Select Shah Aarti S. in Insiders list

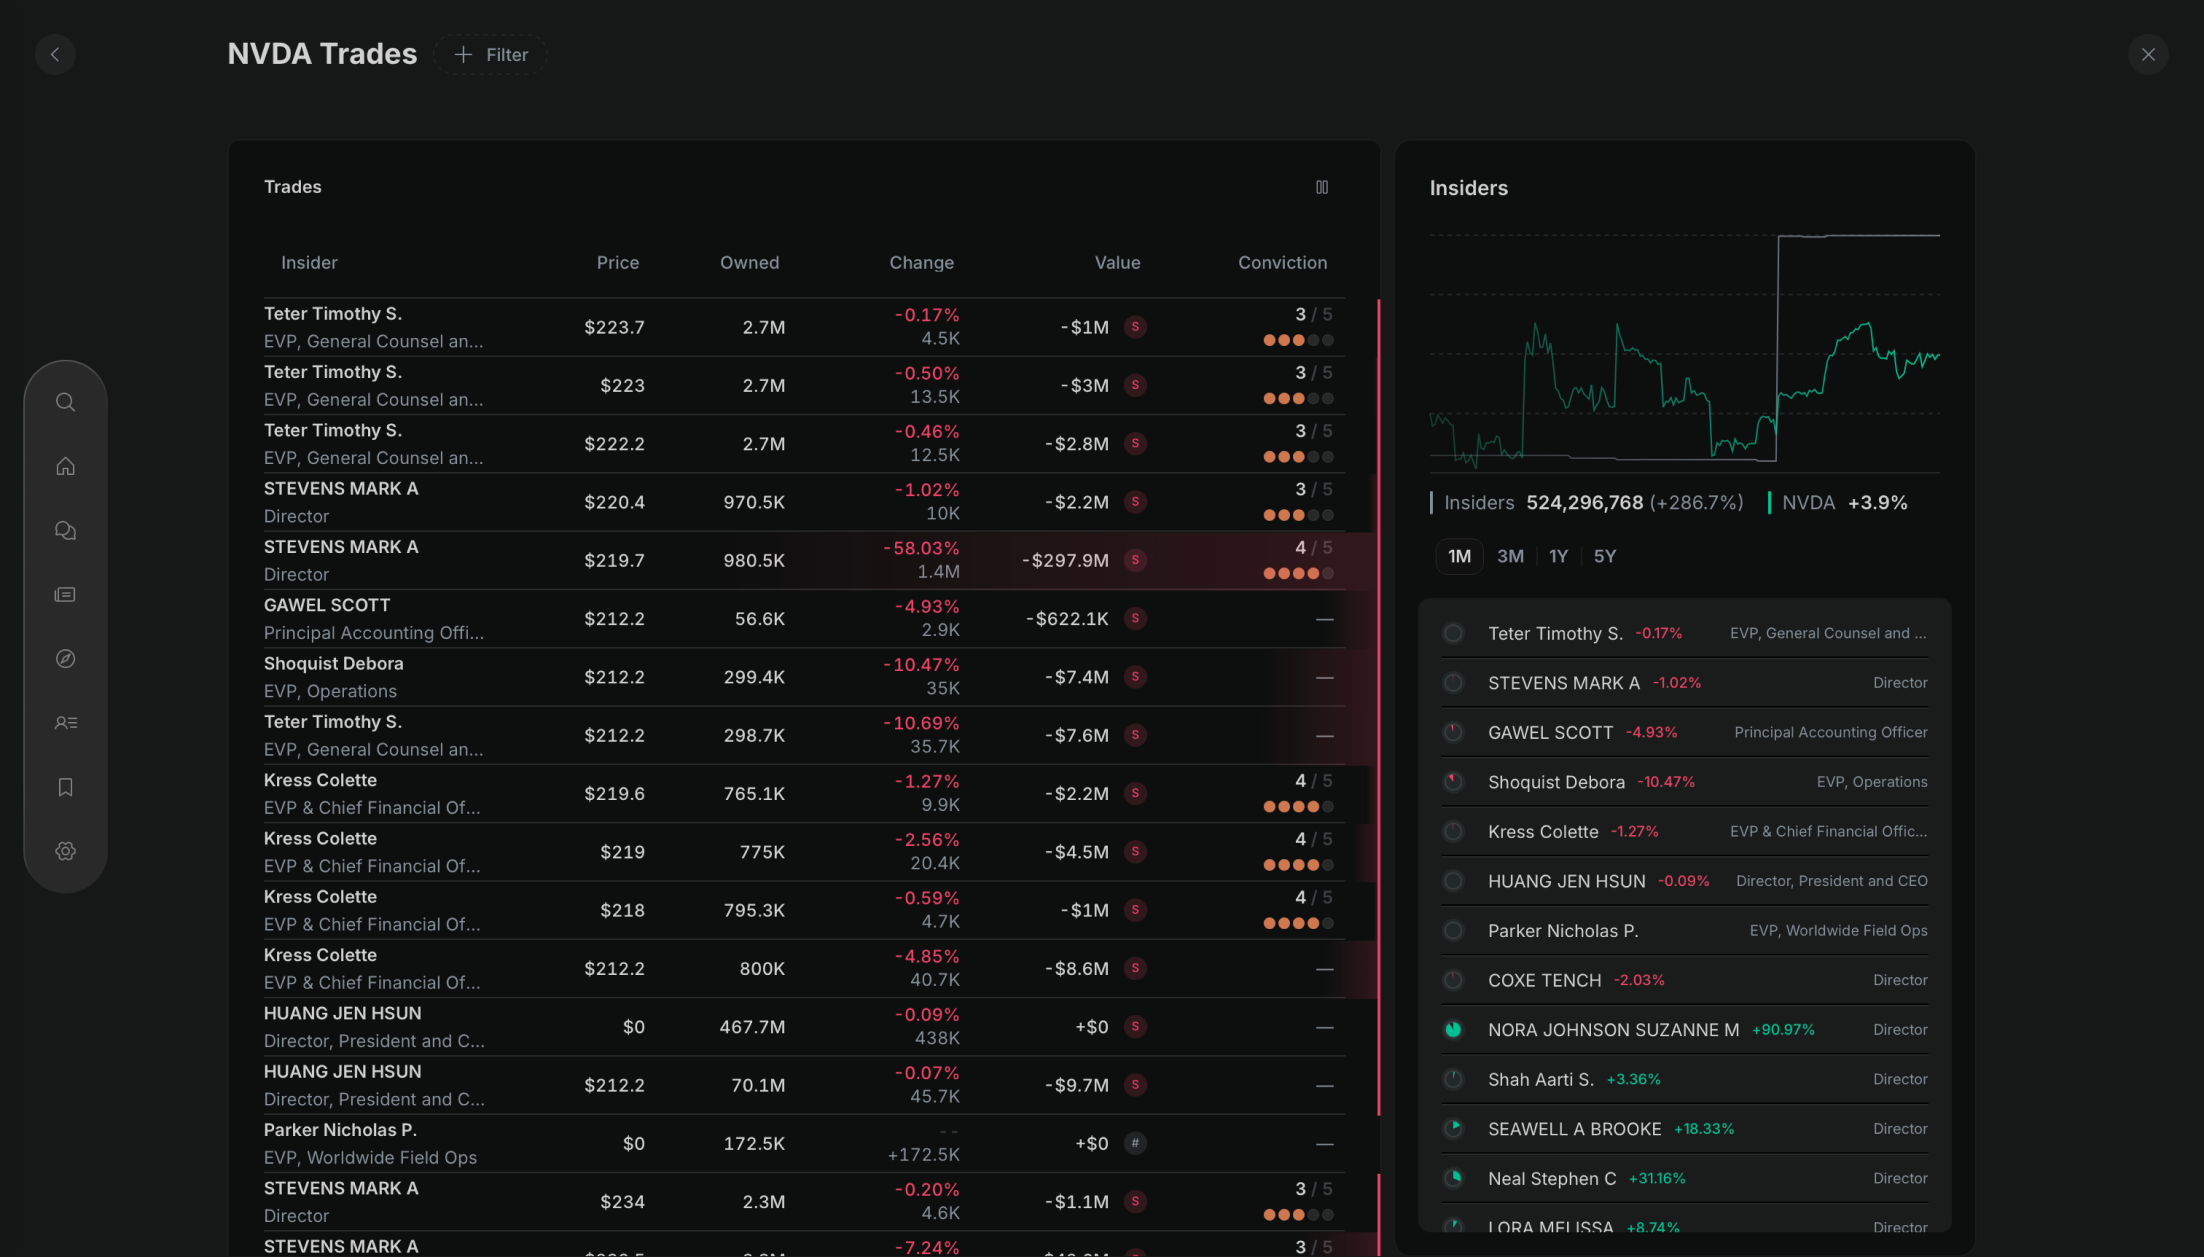(x=1684, y=1079)
